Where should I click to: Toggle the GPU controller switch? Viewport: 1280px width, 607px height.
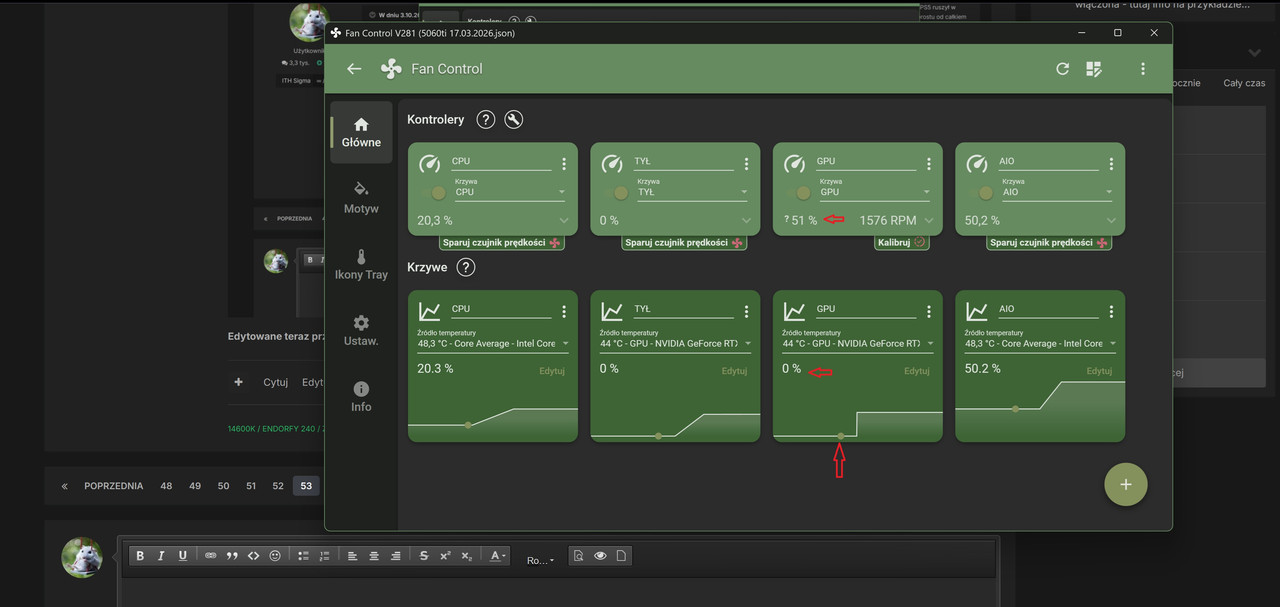(801, 192)
